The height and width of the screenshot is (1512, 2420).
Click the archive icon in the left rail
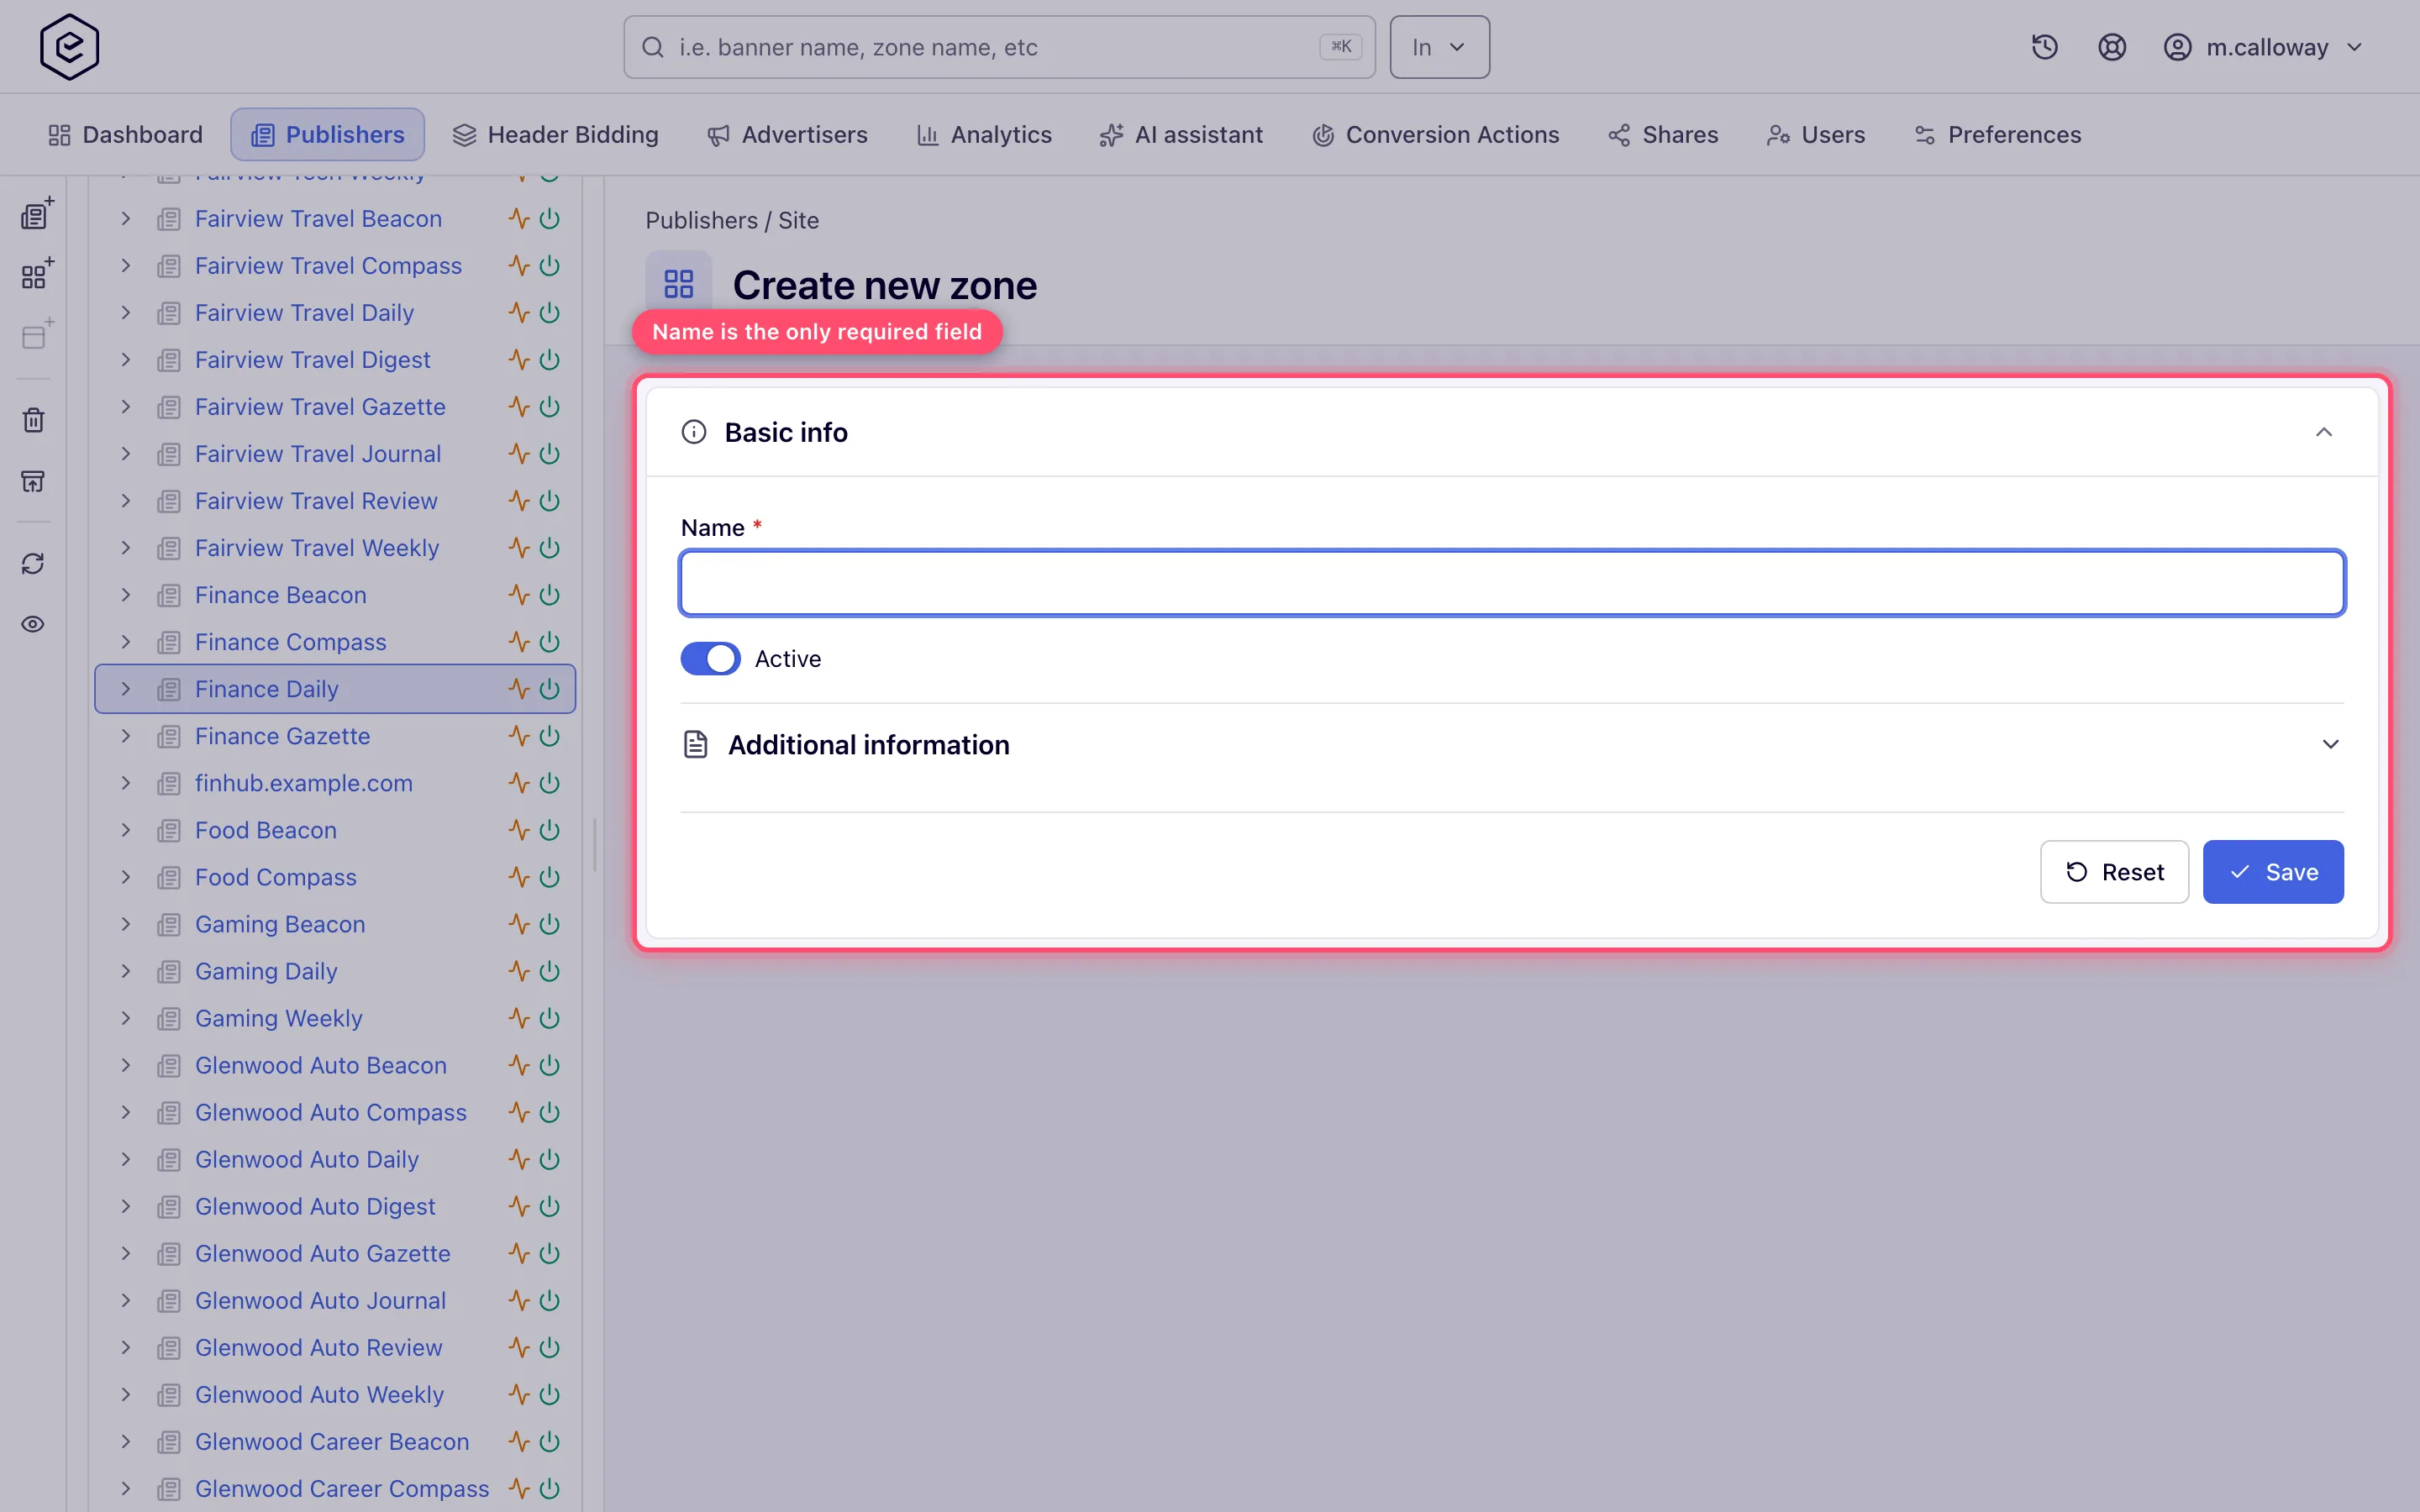click(x=33, y=482)
